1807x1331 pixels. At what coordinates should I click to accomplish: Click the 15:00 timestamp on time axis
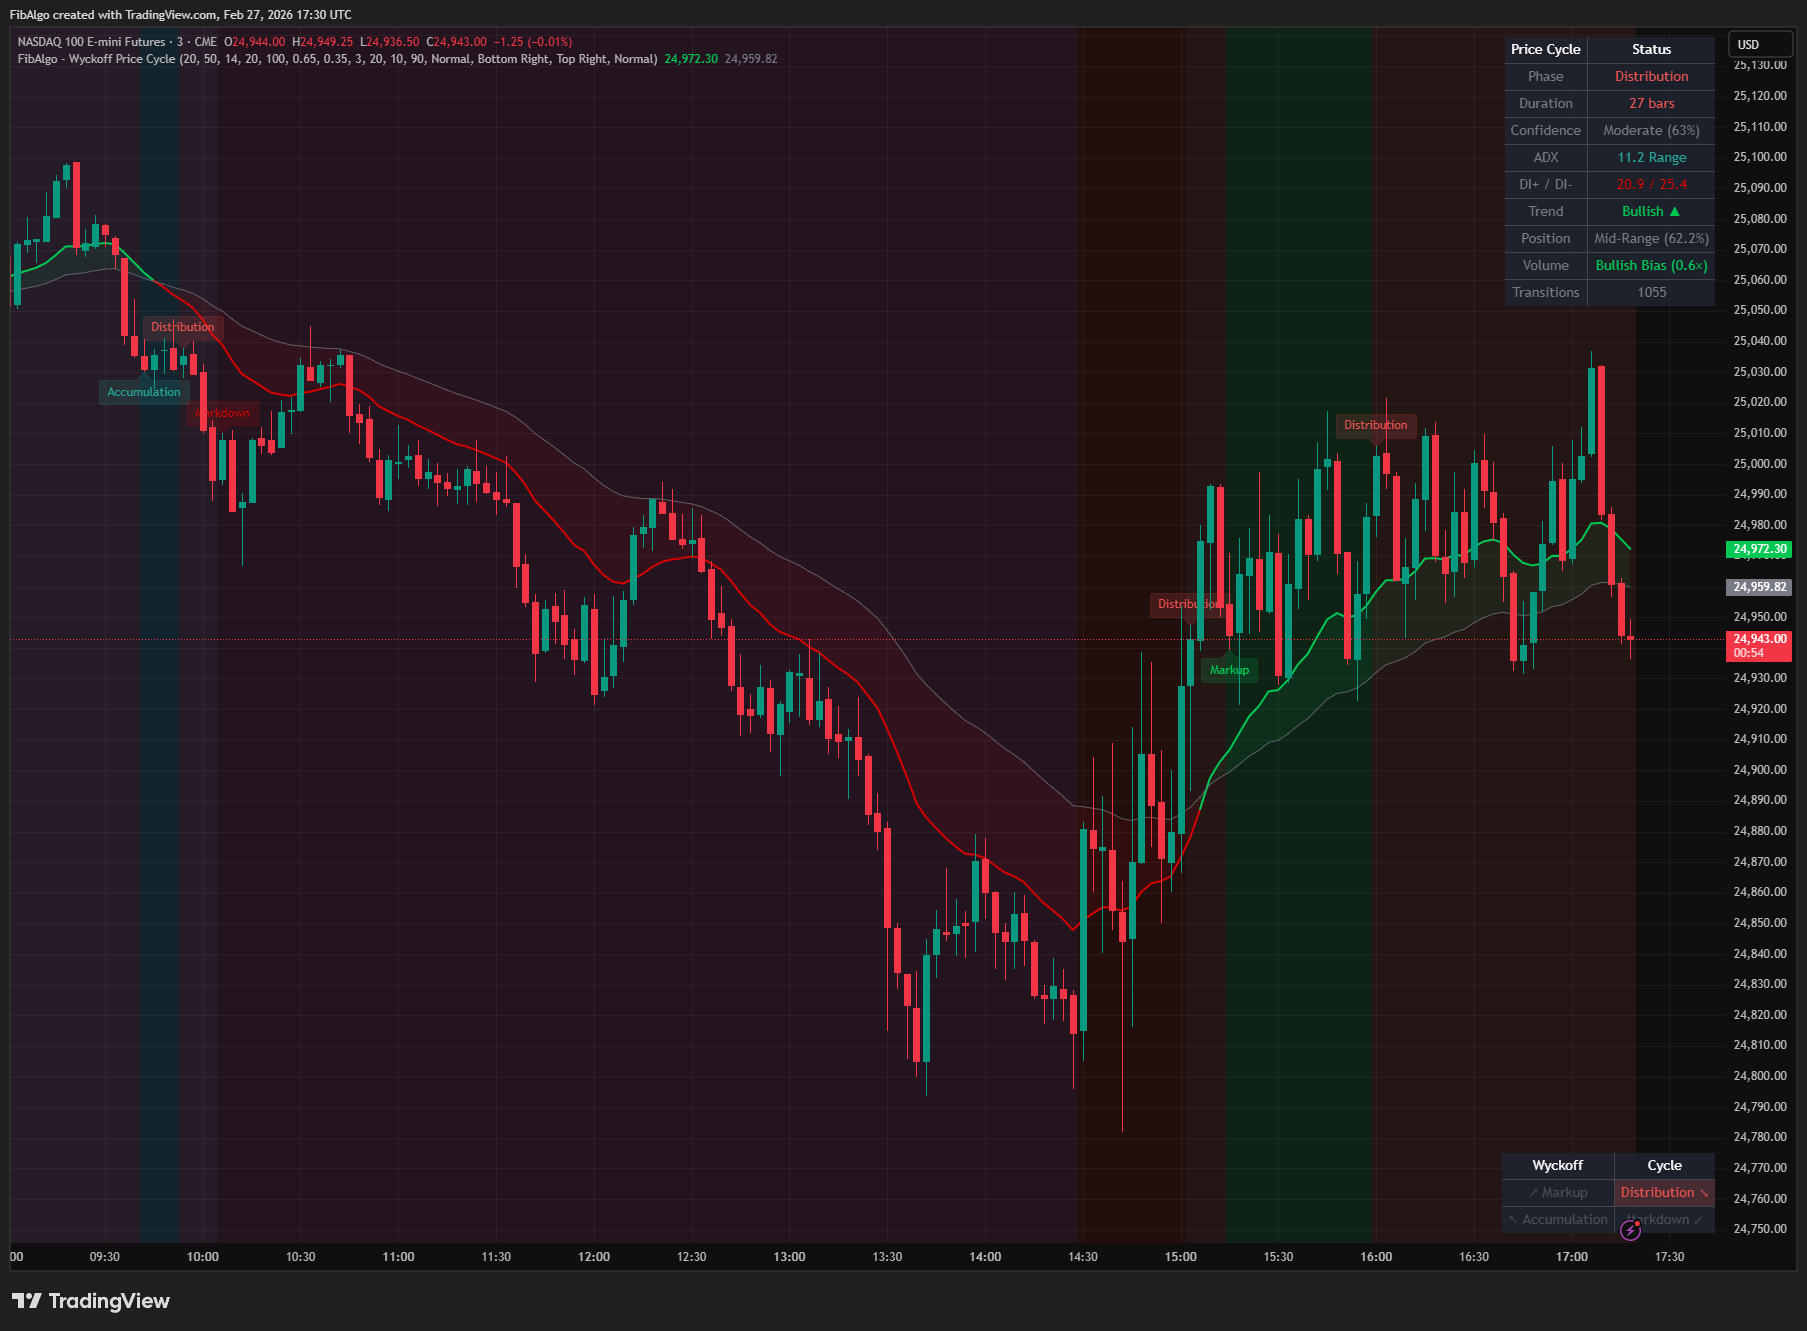pyautogui.click(x=1180, y=1257)
